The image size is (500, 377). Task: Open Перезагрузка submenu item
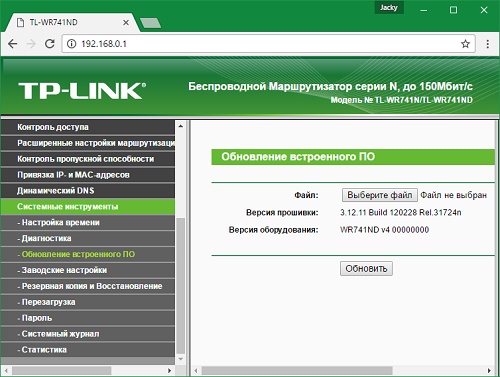tap(88, 302)
